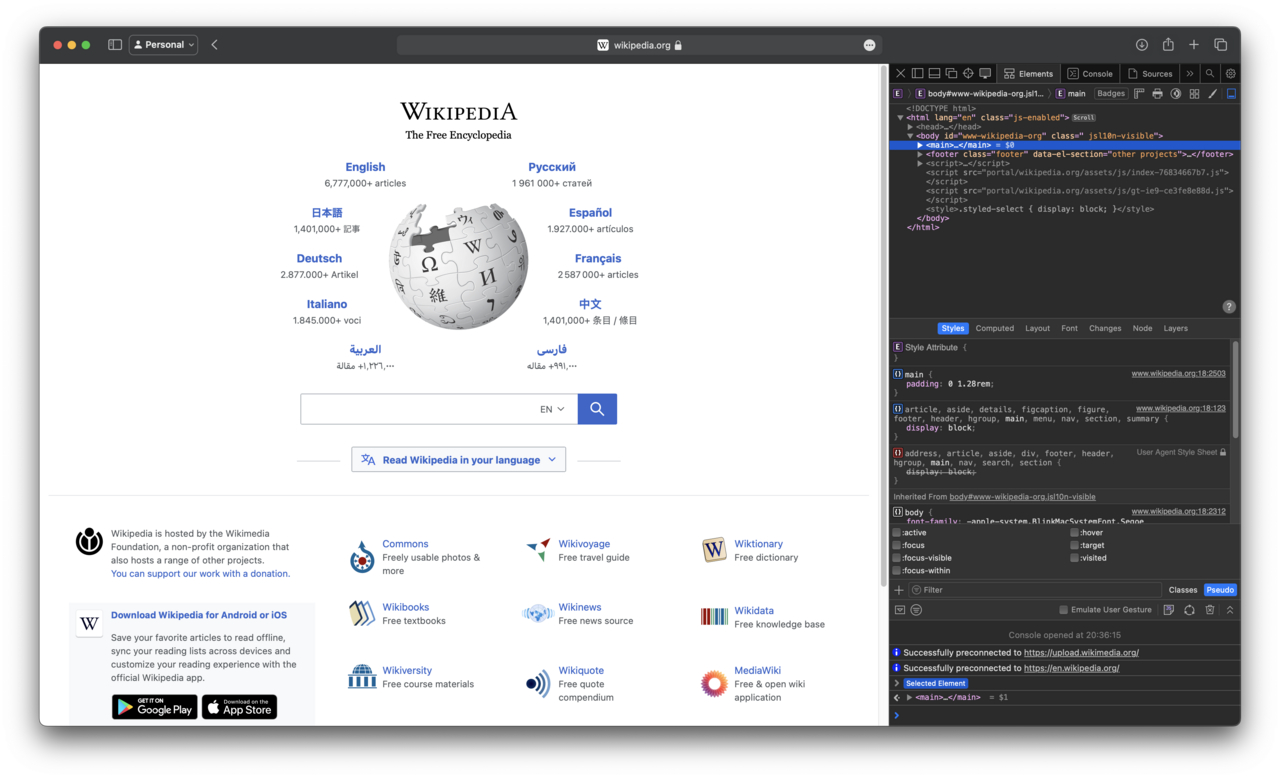The height and width of the screenshot is (778, 1280).
Task: Open the Layout sidebar tab
Action: click(1038, 328)
